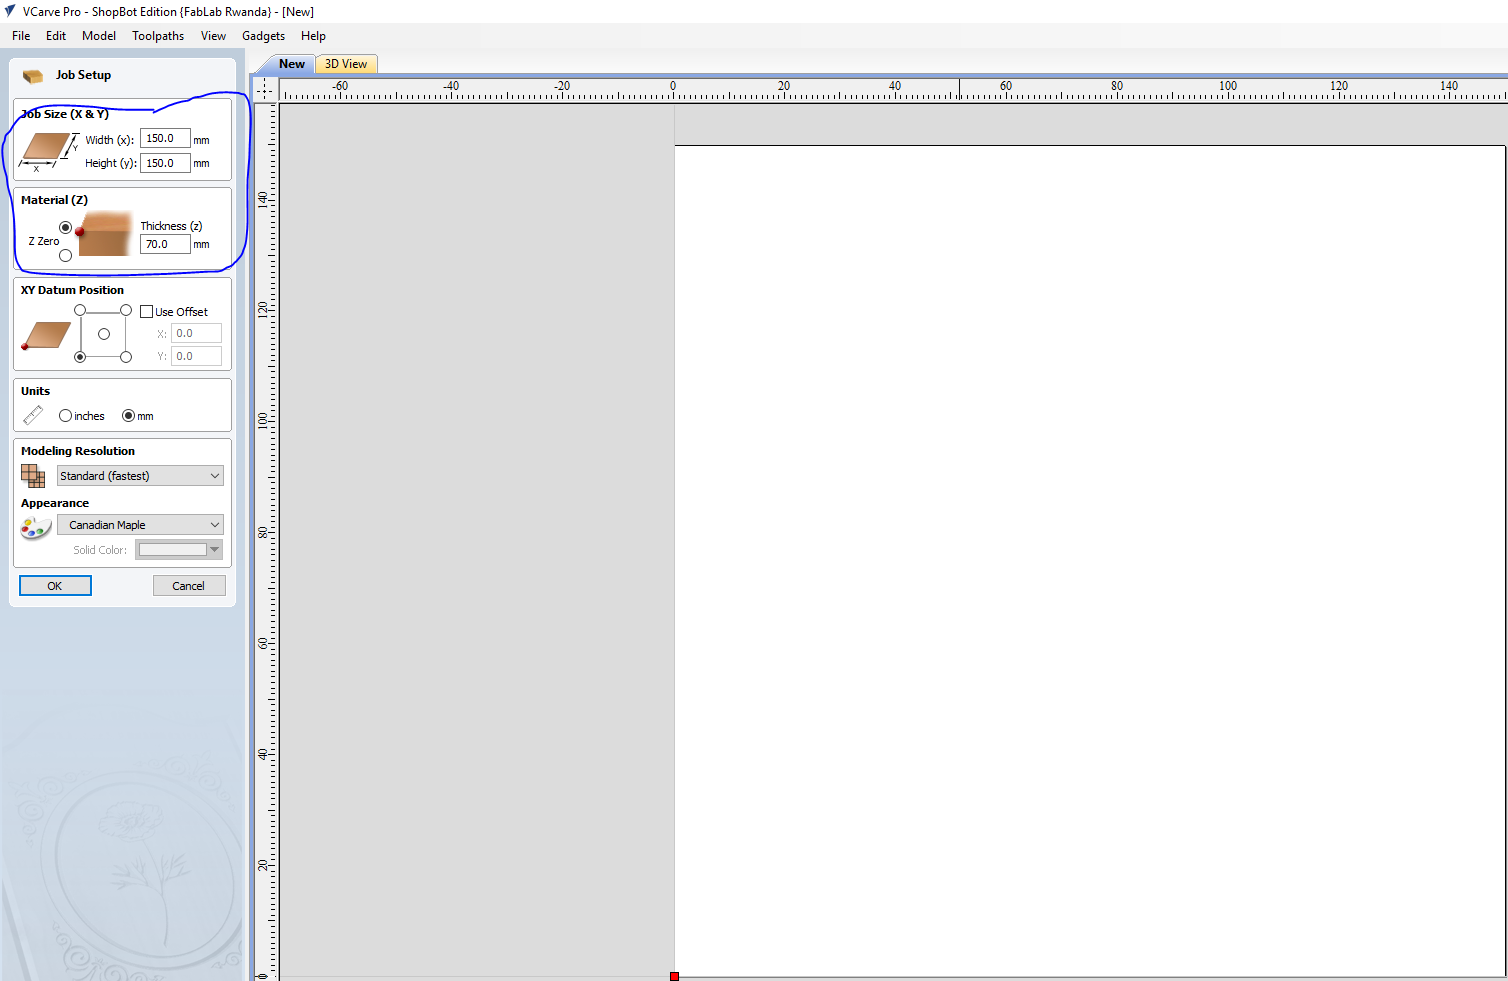The width and height of the screenshot is (1508, 981).
Task: Select mm as the units
Action: tap(128, 416)
